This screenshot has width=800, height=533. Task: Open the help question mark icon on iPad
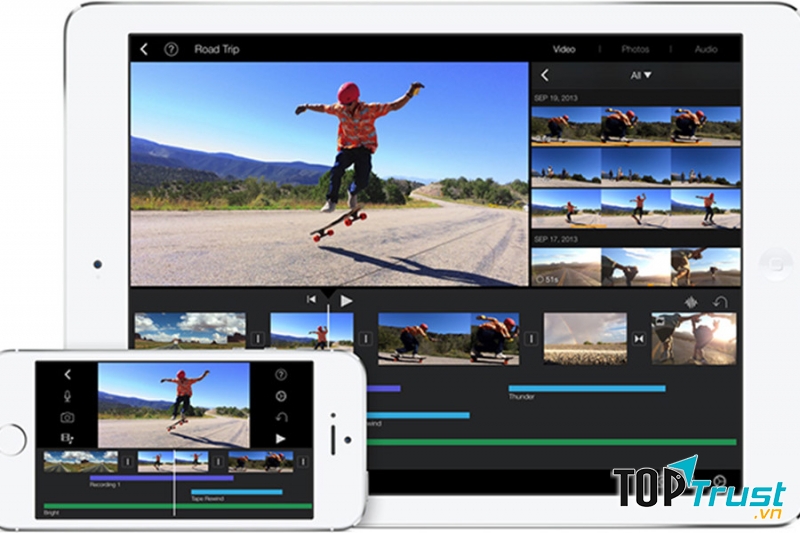(x=171, y=49)
